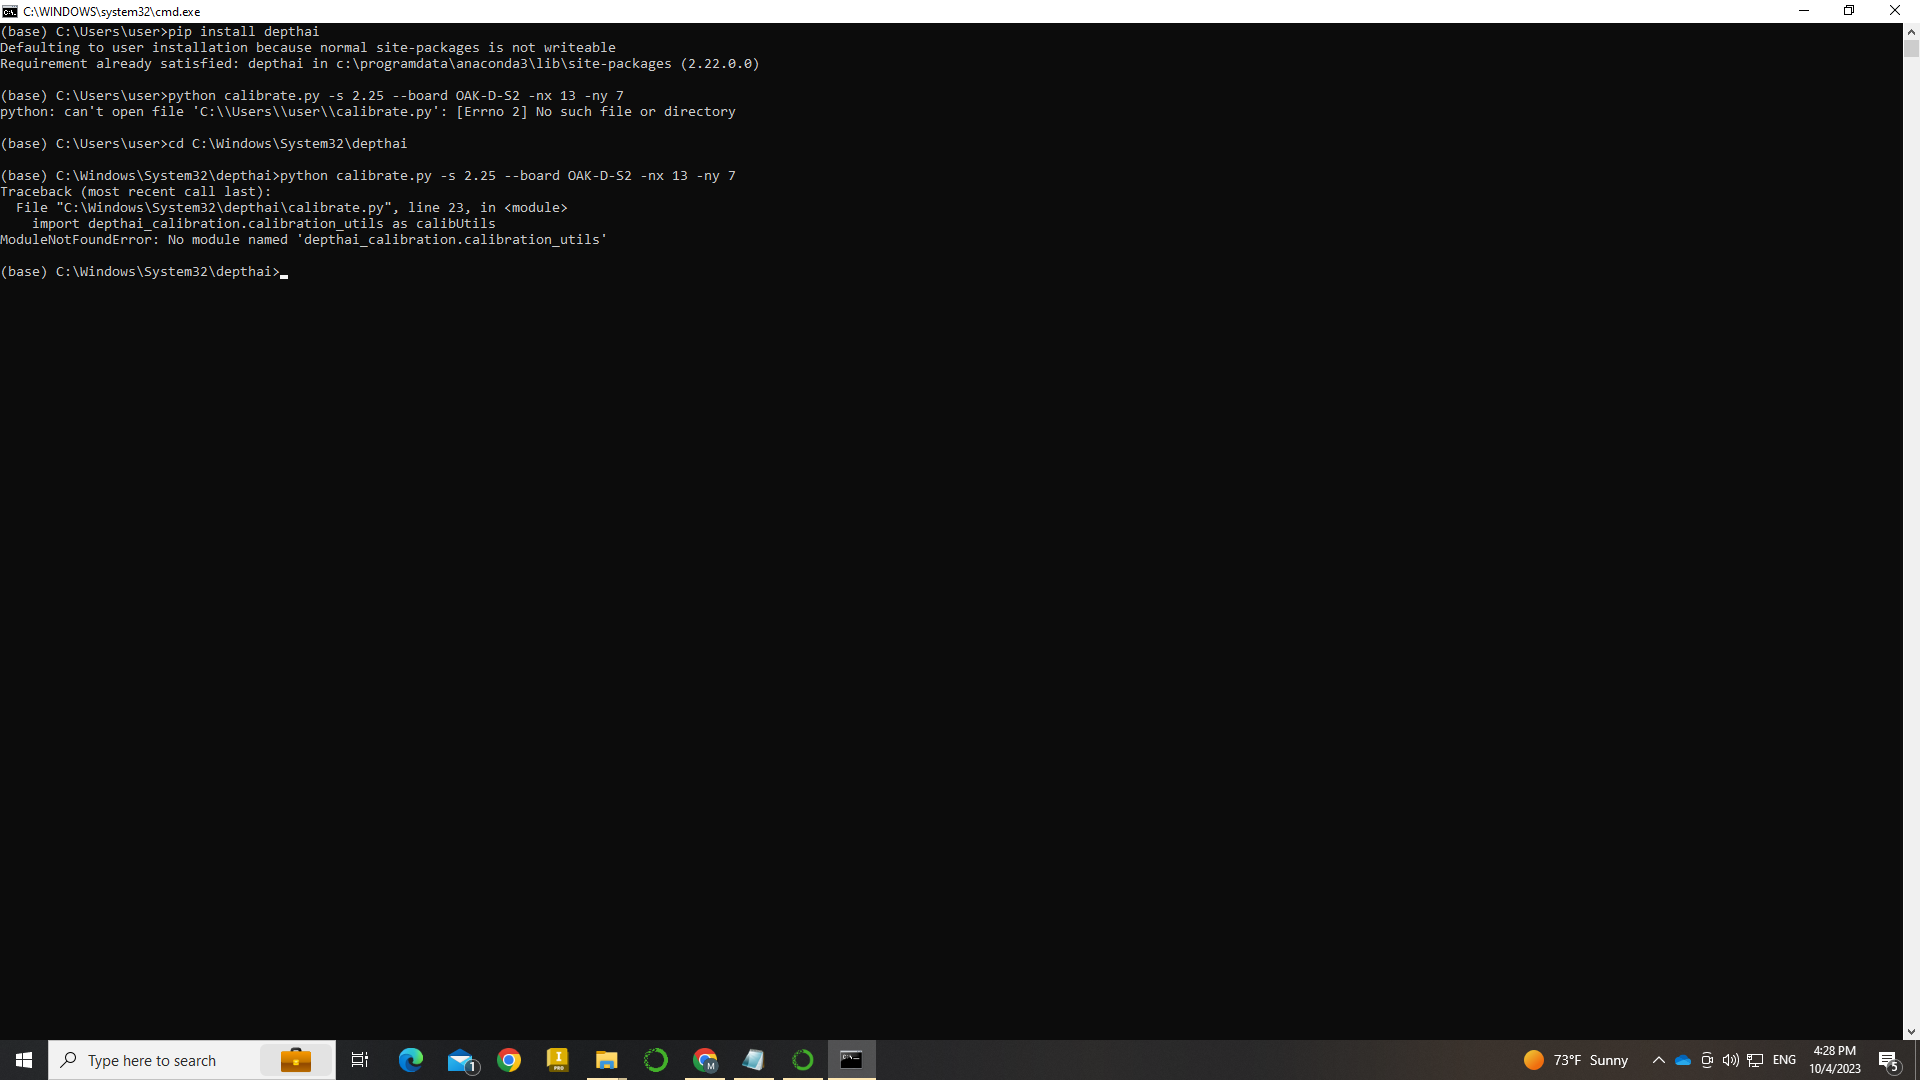Click the active Command Prompt taskbar icon
This screenshot has height=1080, width=1920.
pos(852,1060)
